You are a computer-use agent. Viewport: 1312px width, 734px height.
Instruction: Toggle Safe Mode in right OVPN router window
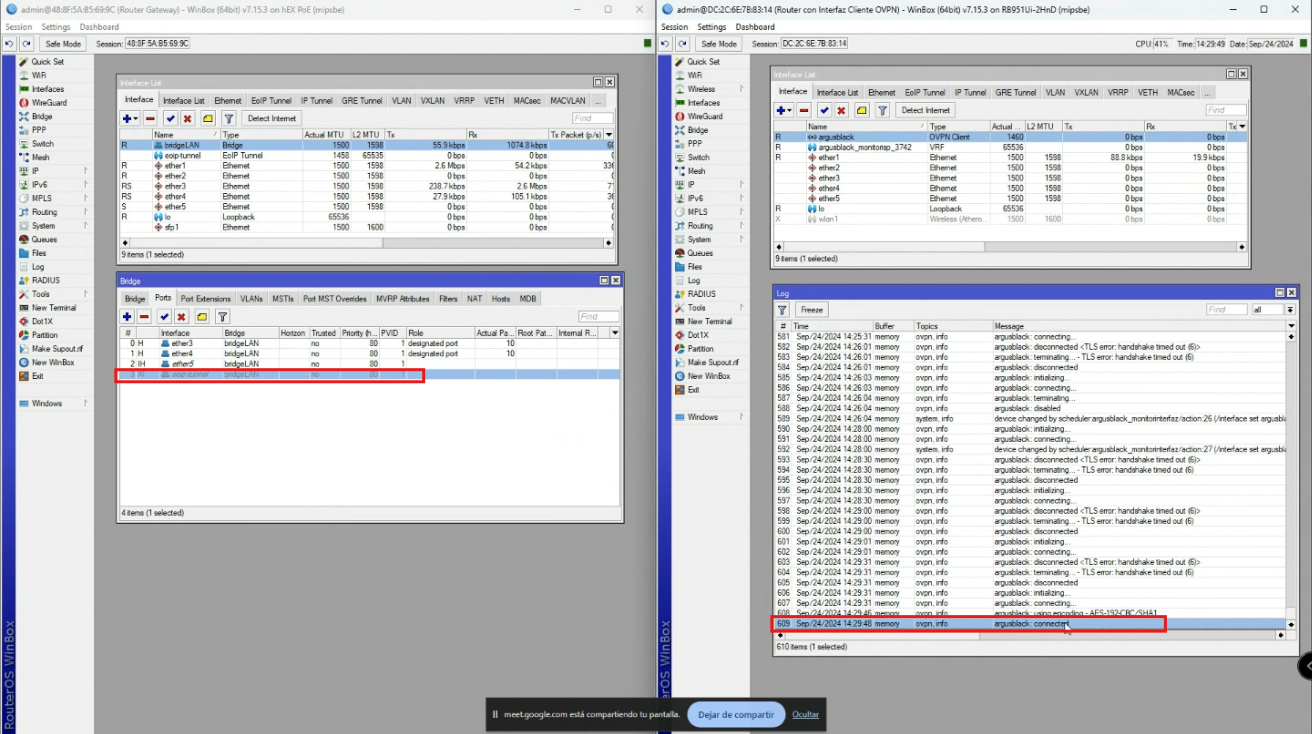(718, 44)
